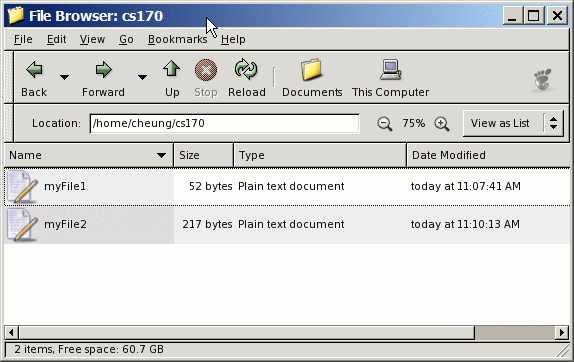This screenshot has height=362, width=574.
Task: Sort by the Type column header
Action: 320,155
